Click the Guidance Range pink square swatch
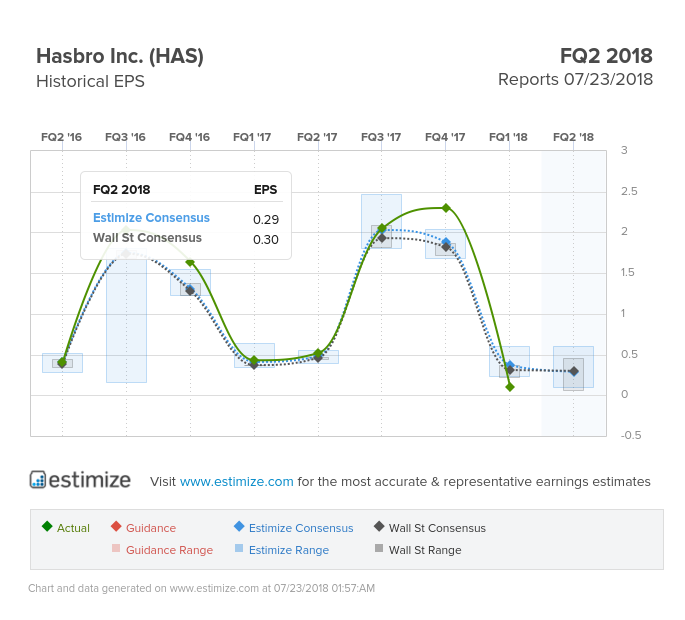 point(116,548)
